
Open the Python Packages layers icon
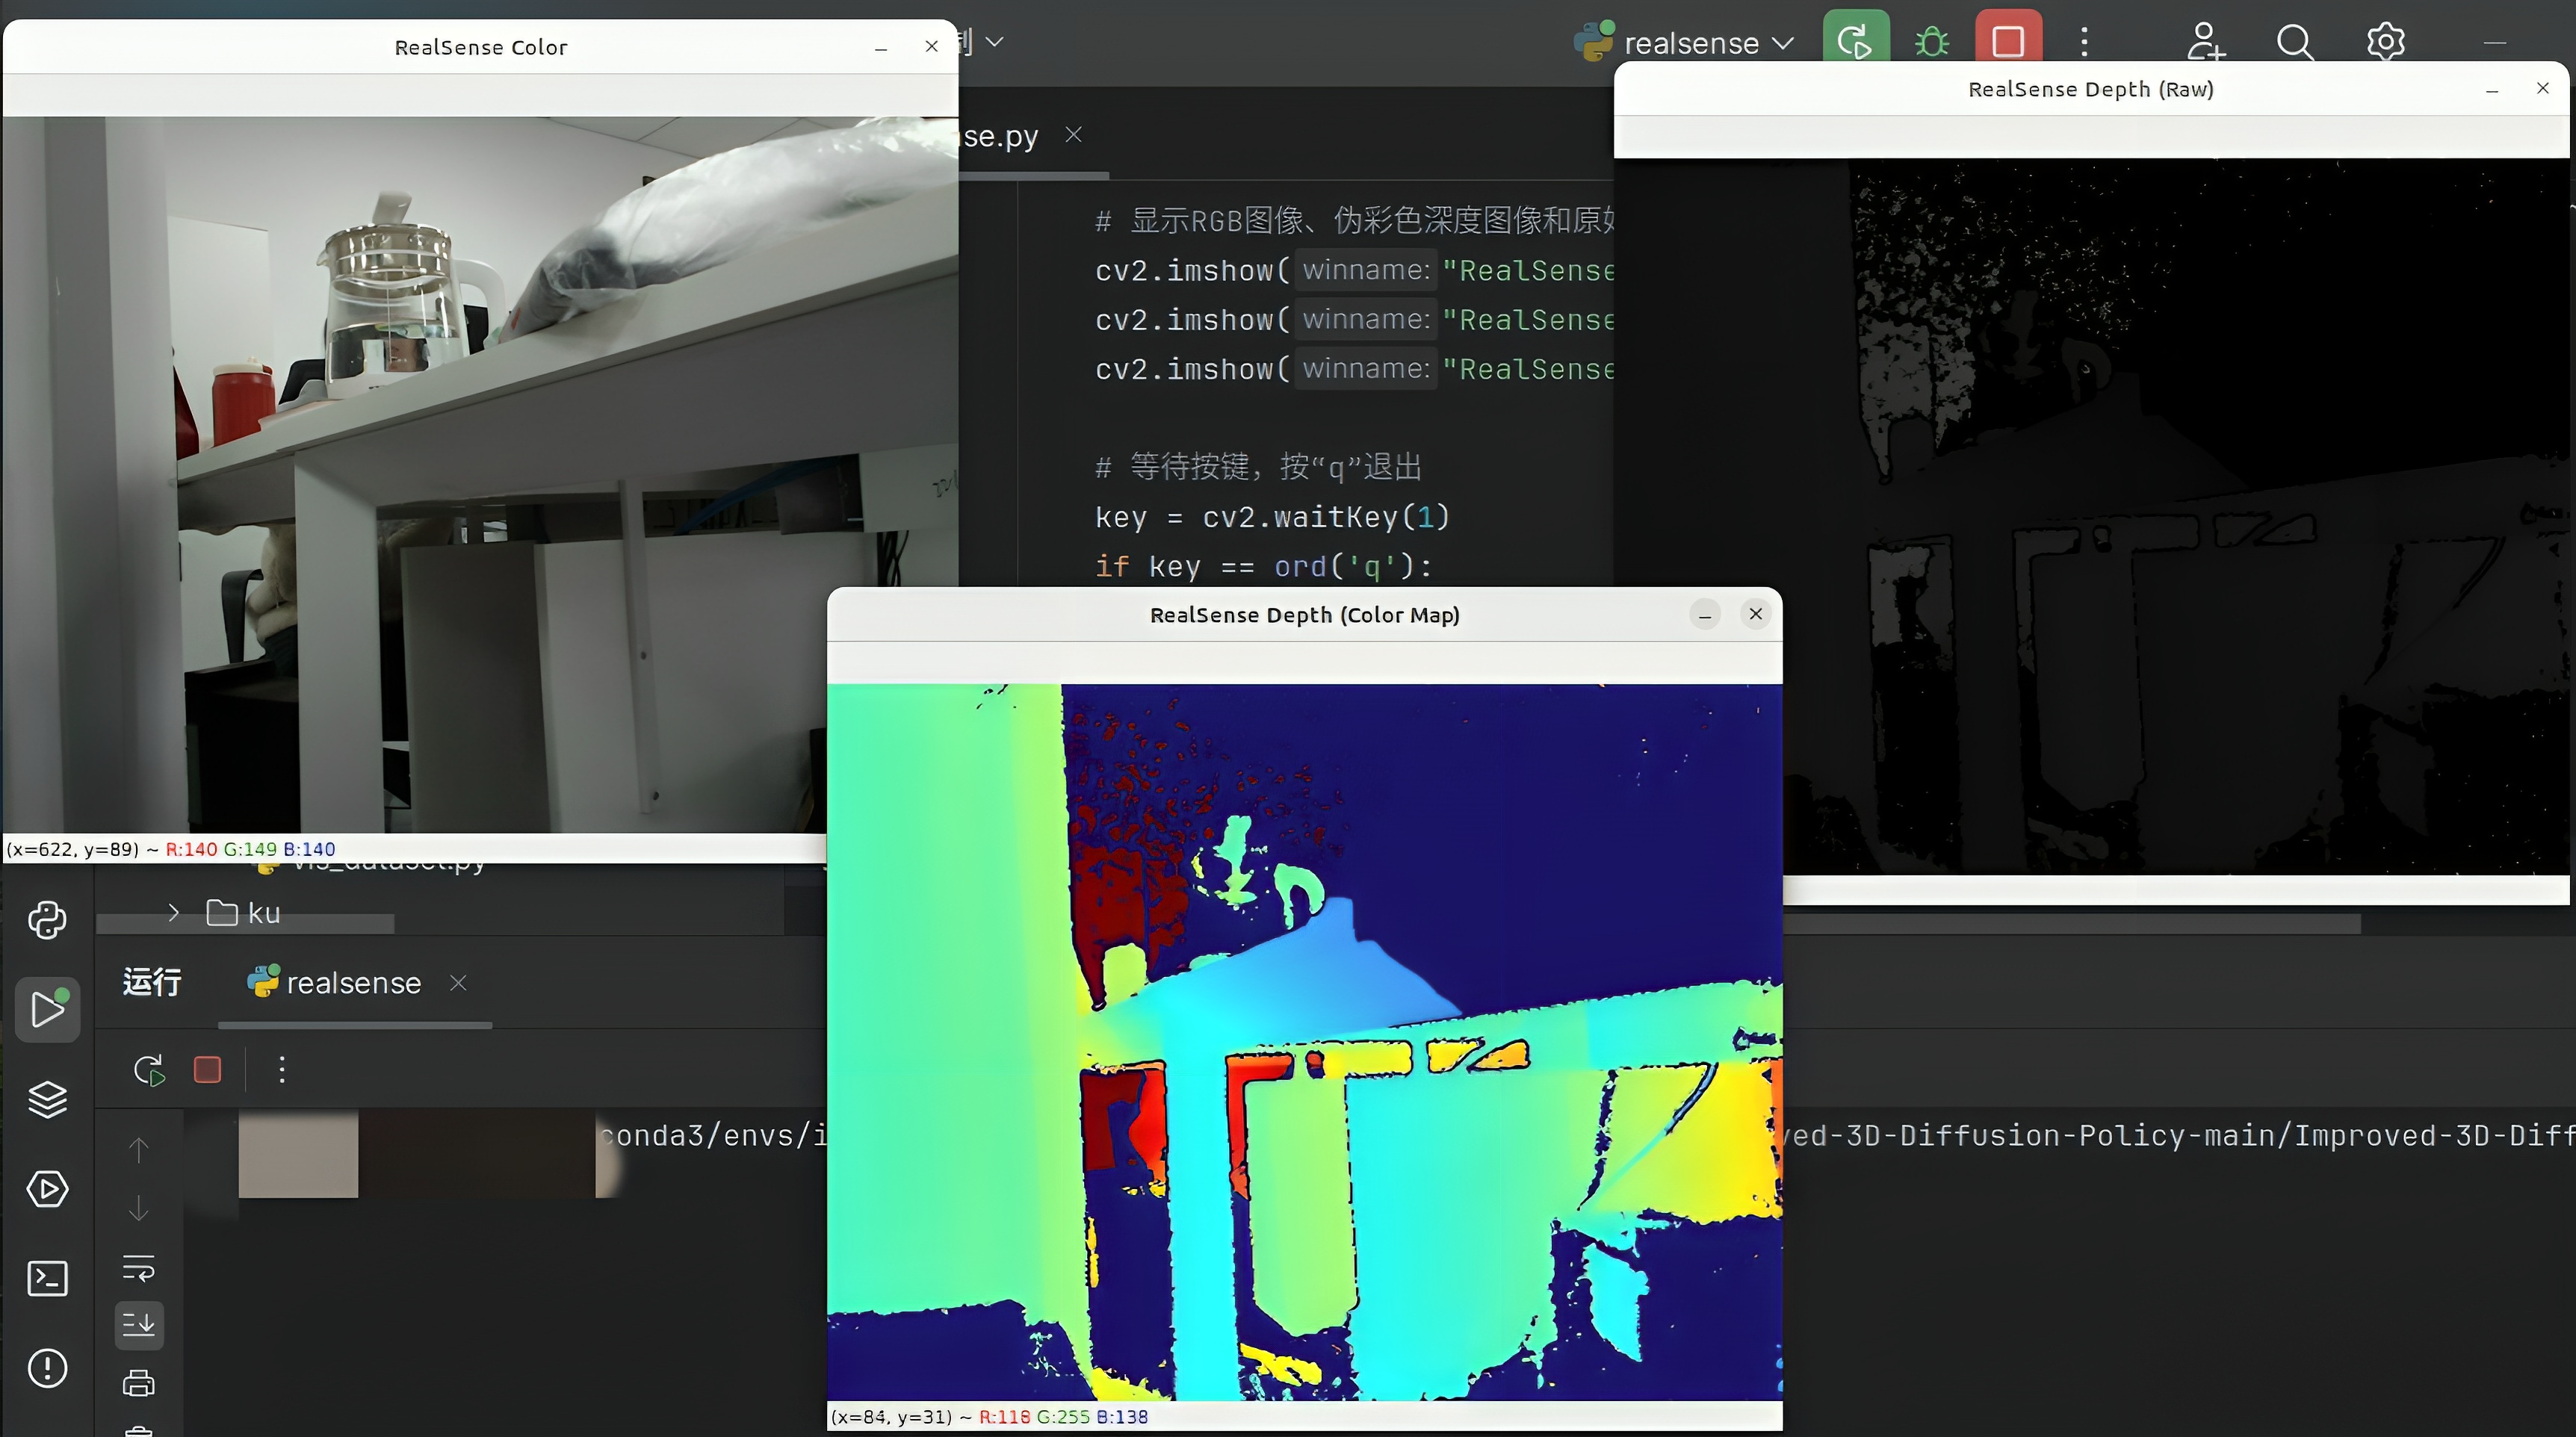[47, 1099]
